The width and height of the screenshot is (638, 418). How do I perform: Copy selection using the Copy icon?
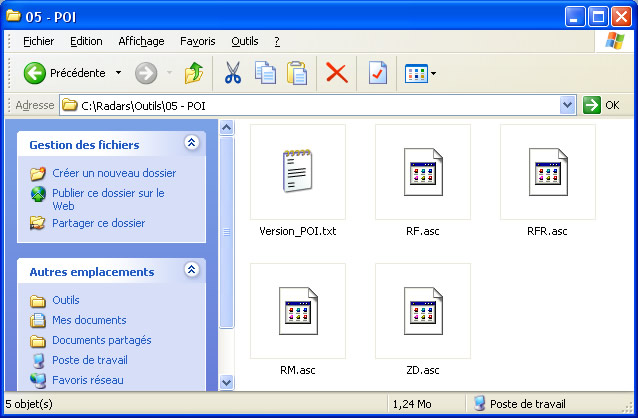click(x=265, y=73)
